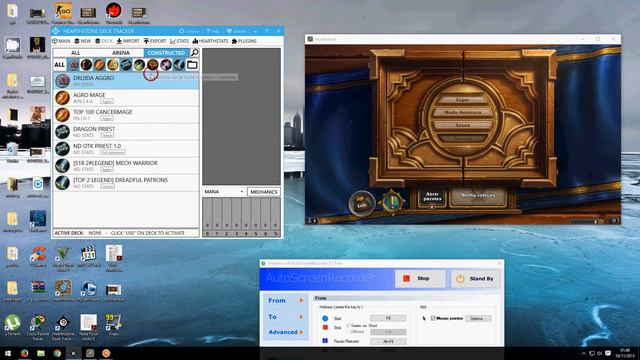Filter decks by Mage class icon
The width and height of the screenshot is (640, 360).
point(100,65)
